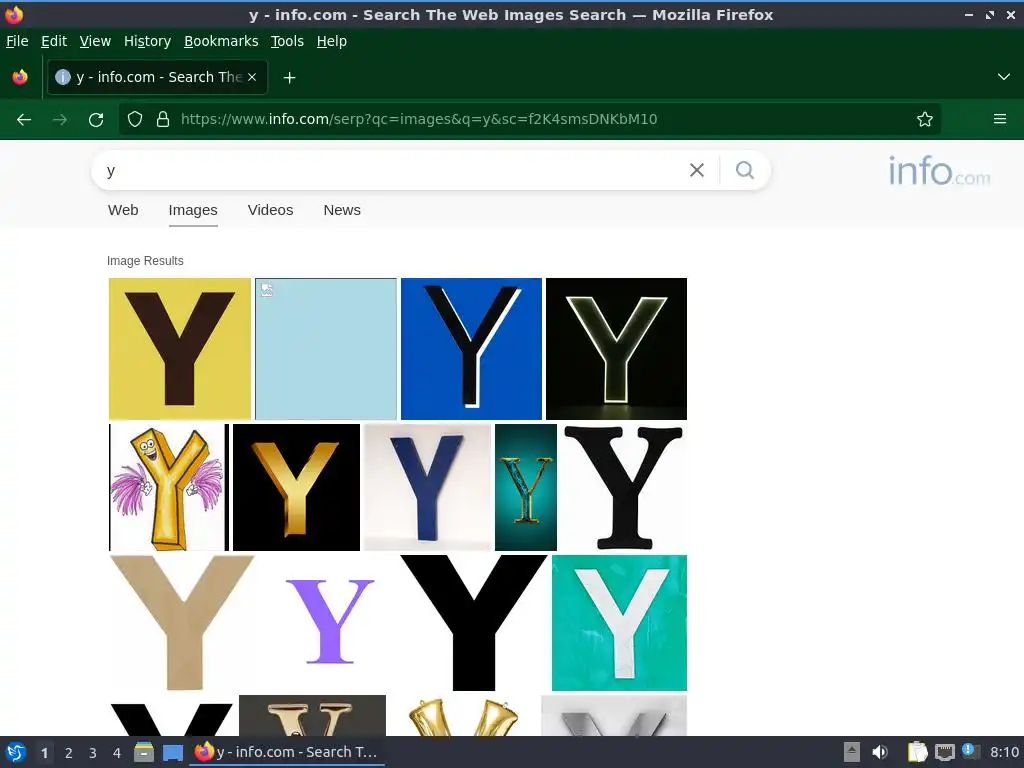The width and height of the screenshot is (1024, 768).
Task: Open the Bookmarks menu
Action: (221, 41)
